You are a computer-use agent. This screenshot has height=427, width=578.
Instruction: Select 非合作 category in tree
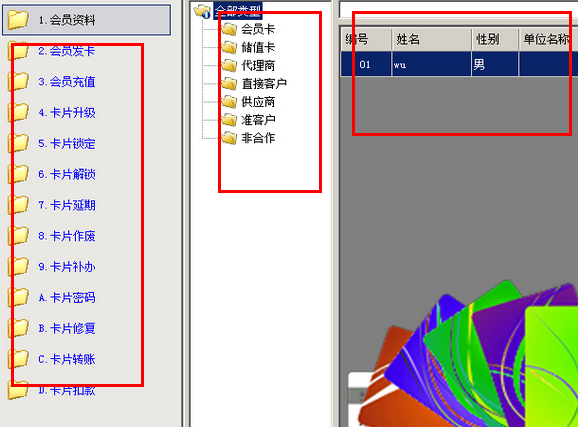[258, 138]
